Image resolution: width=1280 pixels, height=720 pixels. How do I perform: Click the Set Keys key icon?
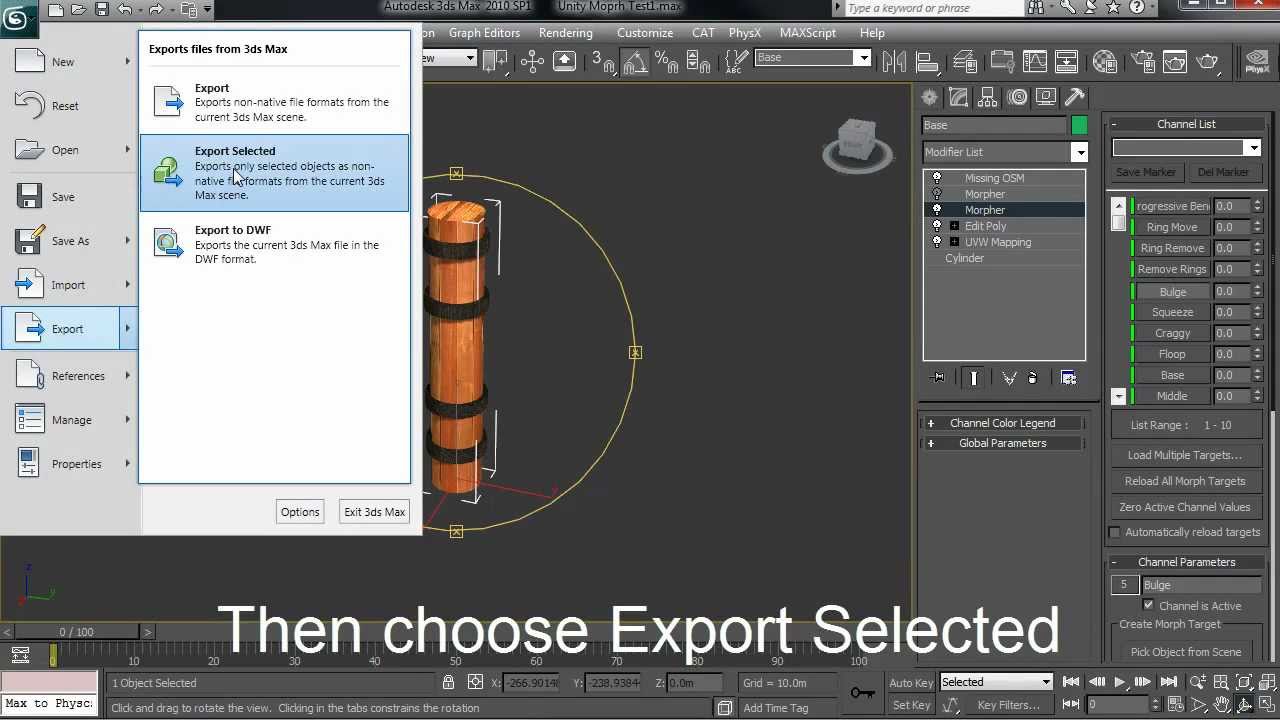861,692
